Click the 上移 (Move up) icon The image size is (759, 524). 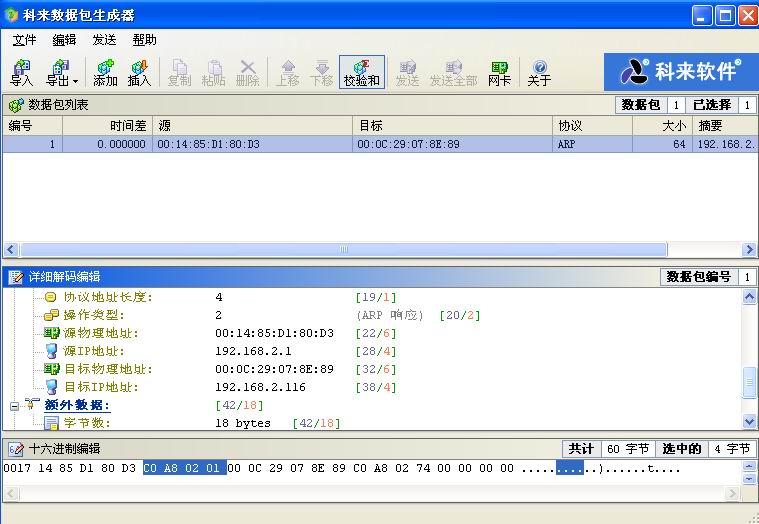(x=288, y=73)
